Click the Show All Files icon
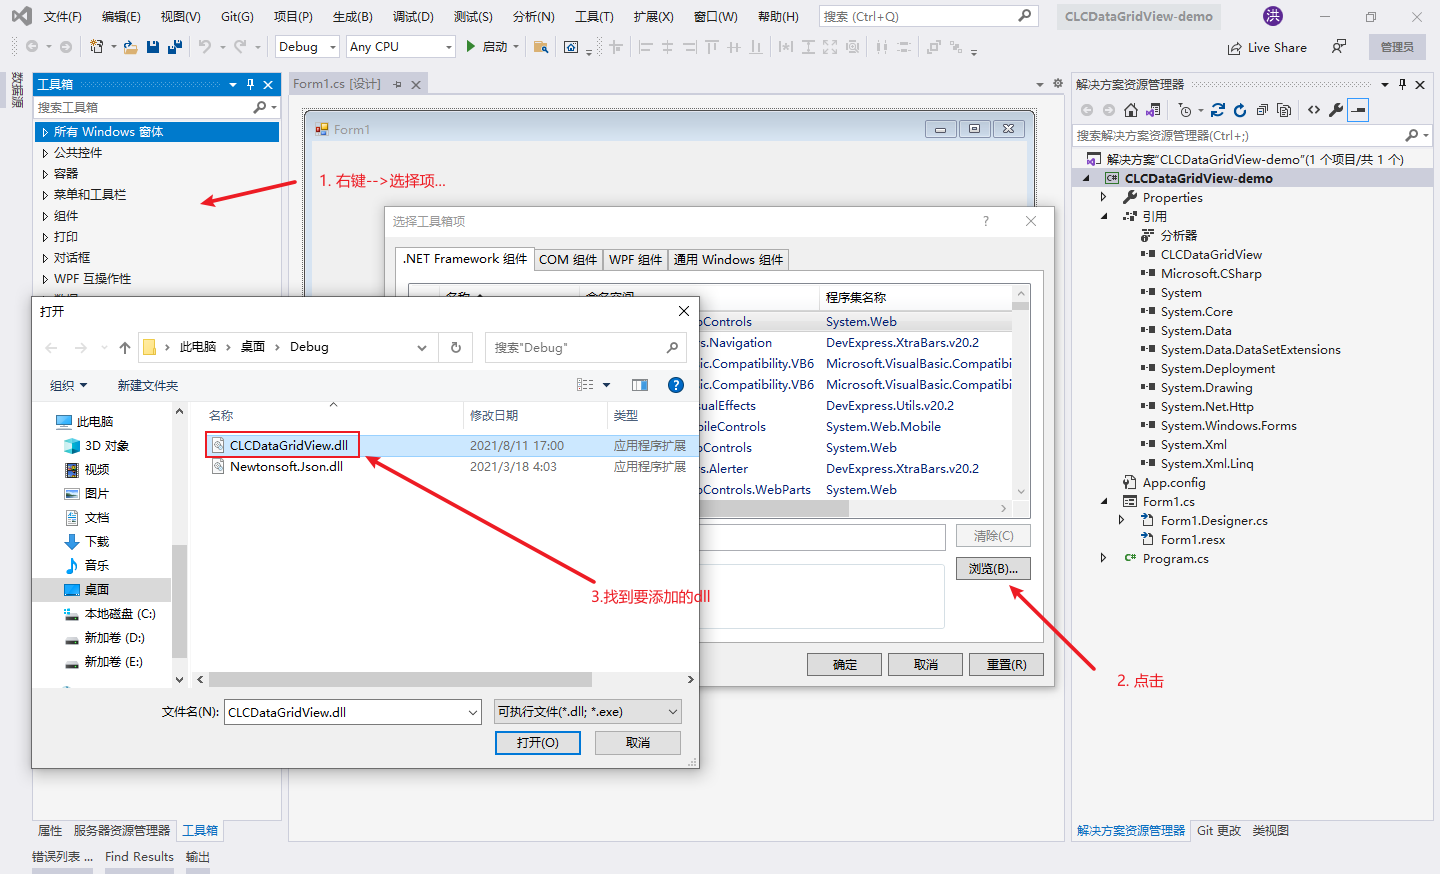This screenshot has width=1440, height=874. [x=1284, y=110]
